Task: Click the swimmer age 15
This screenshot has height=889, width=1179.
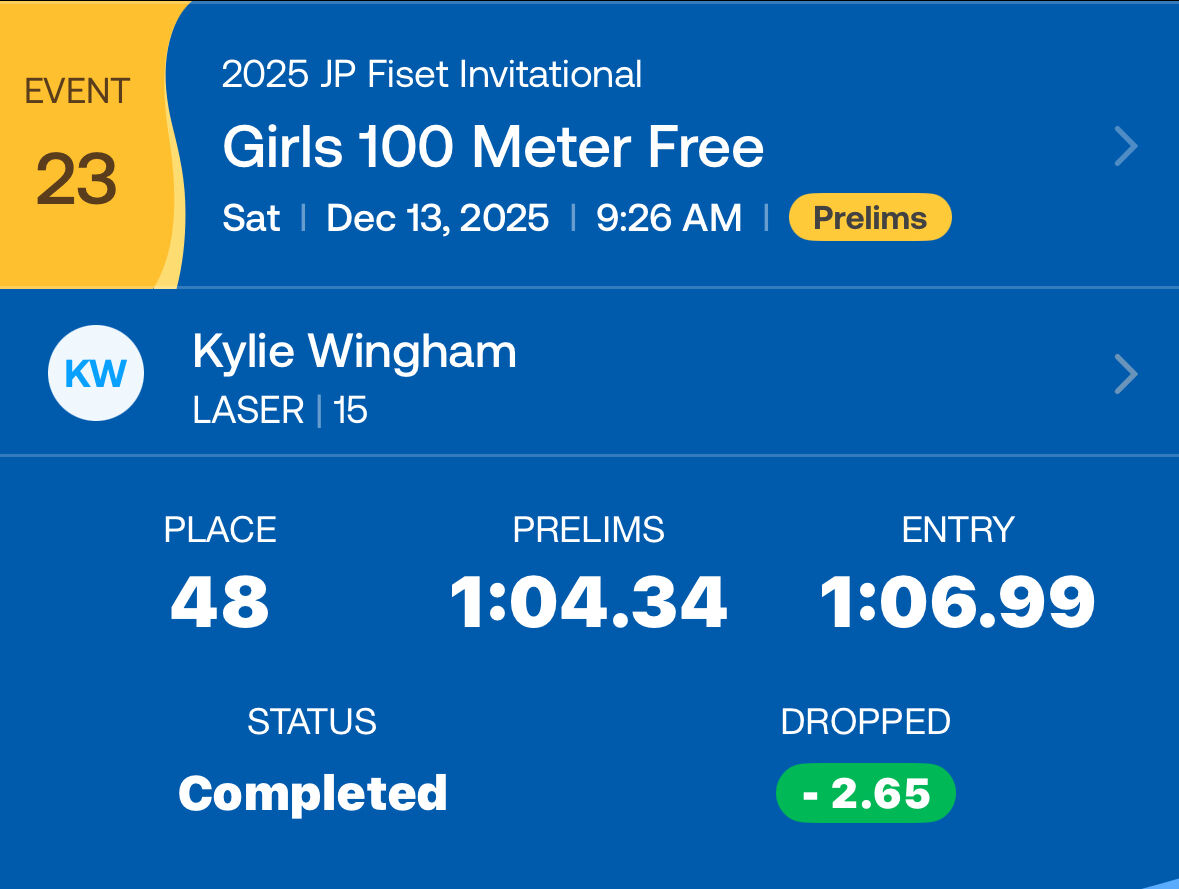Action: click(x=350, y=411)
